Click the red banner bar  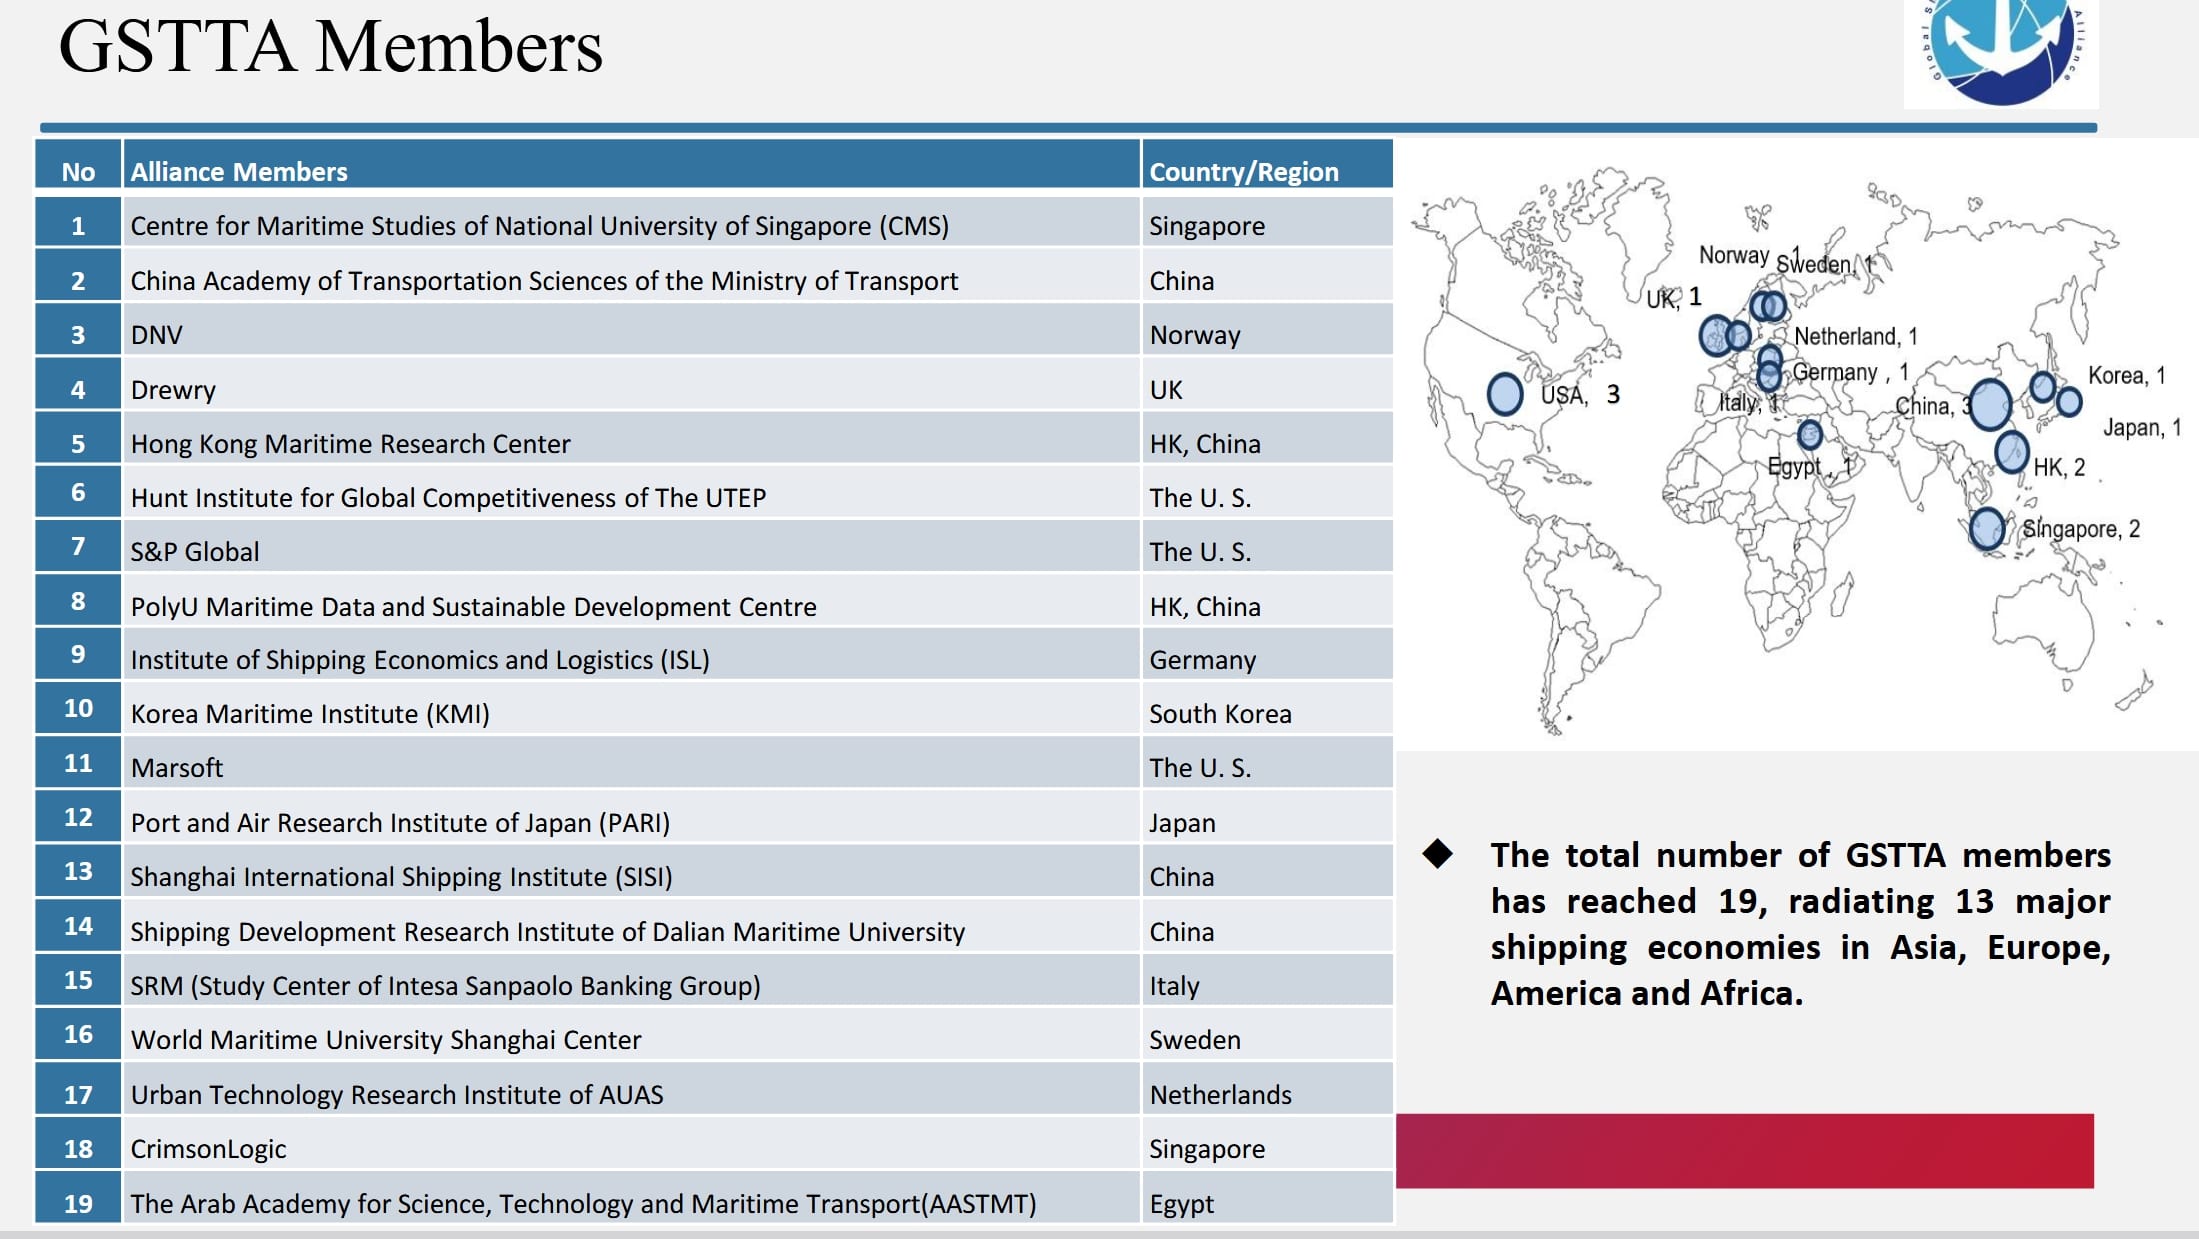[x=1744, y=1151]
